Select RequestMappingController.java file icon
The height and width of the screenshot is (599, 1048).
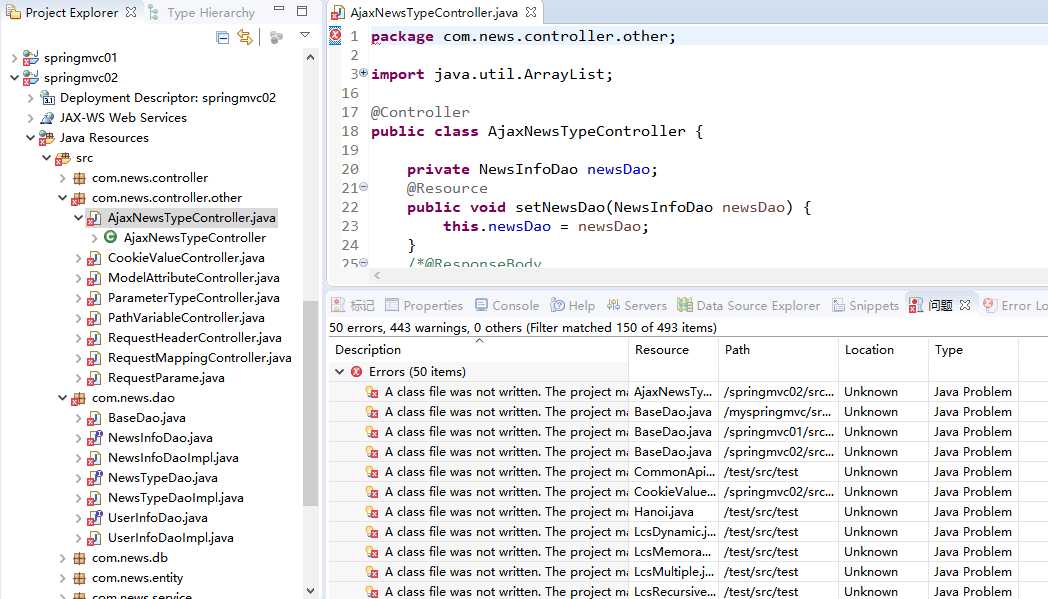[x=94, y=358]
